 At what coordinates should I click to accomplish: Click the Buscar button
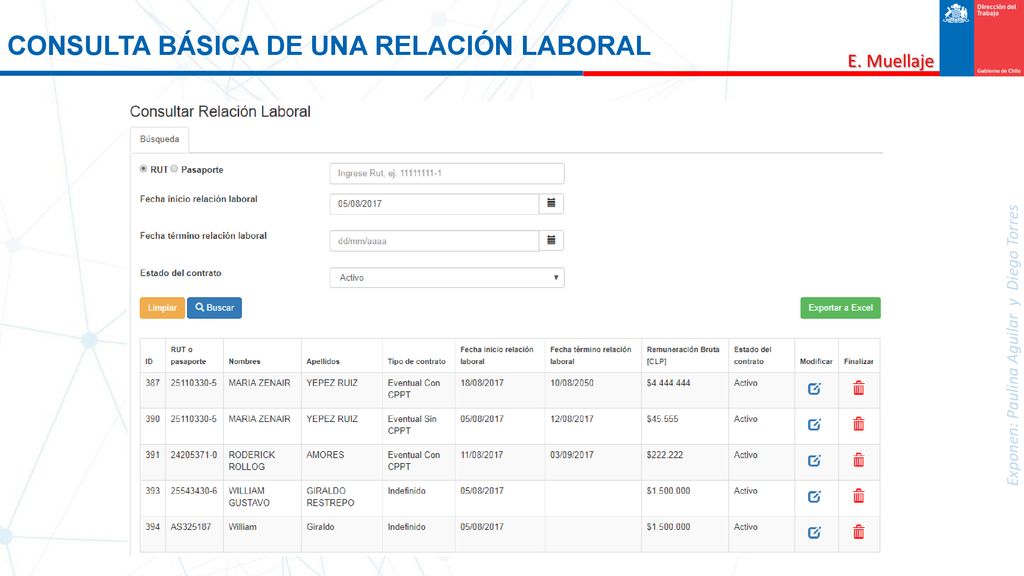point(214,308)
